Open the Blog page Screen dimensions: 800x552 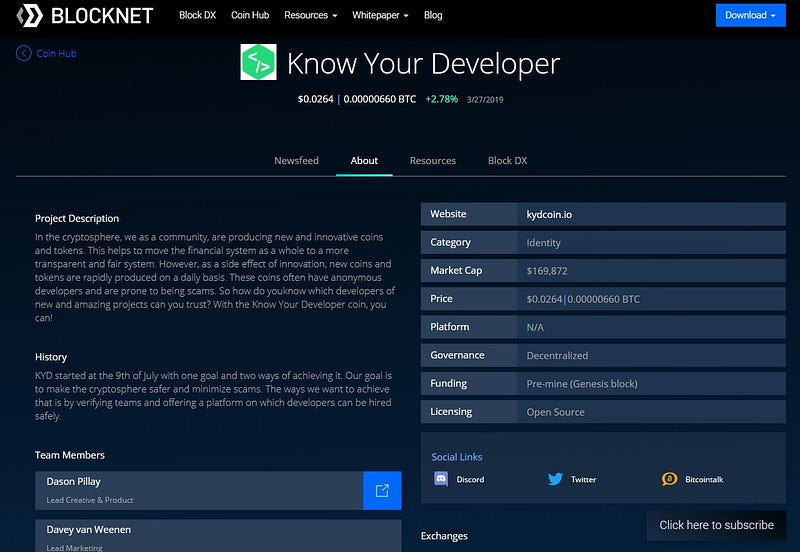pyautogui.click(x=433, y=15)
